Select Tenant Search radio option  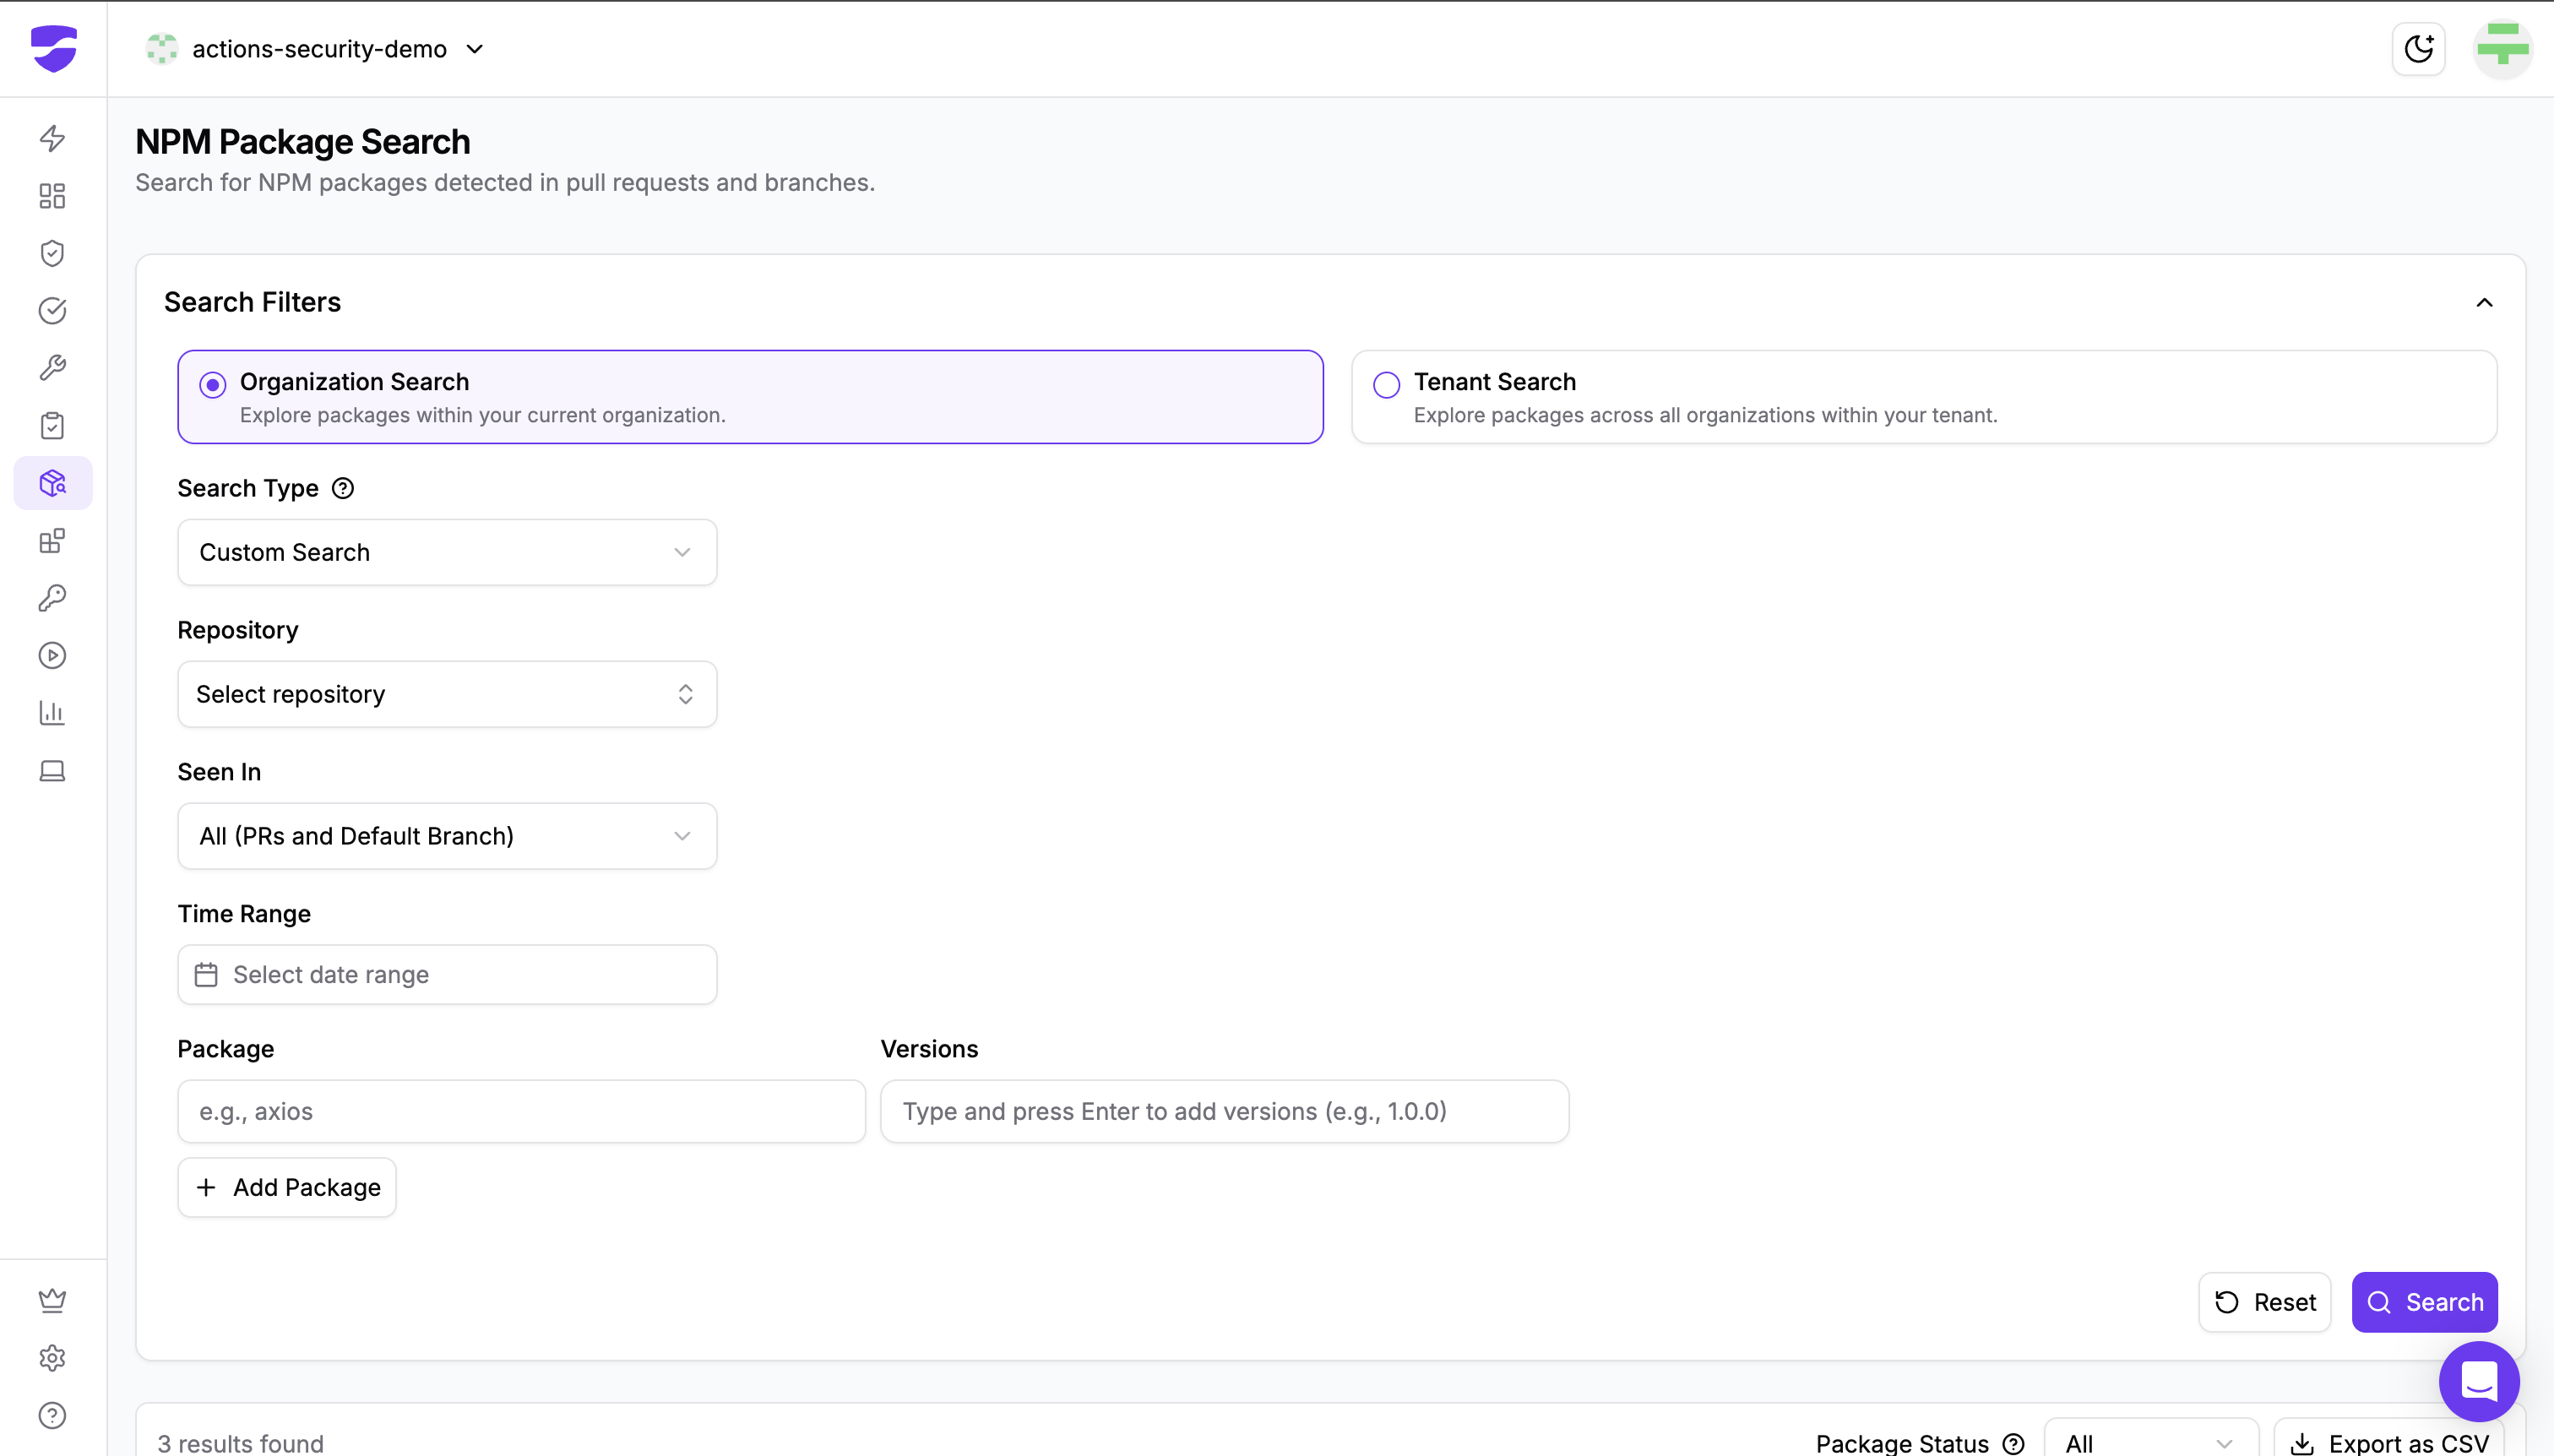click(x=1386, y=385)
